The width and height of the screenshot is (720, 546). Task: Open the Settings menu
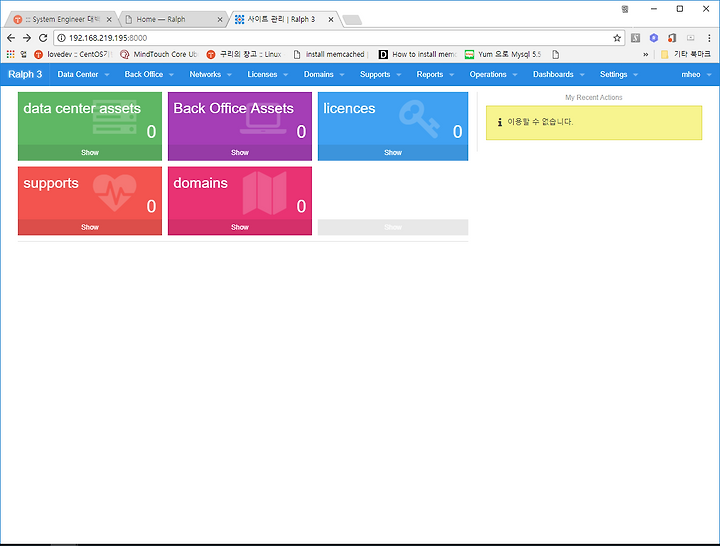tap(619, 74)
